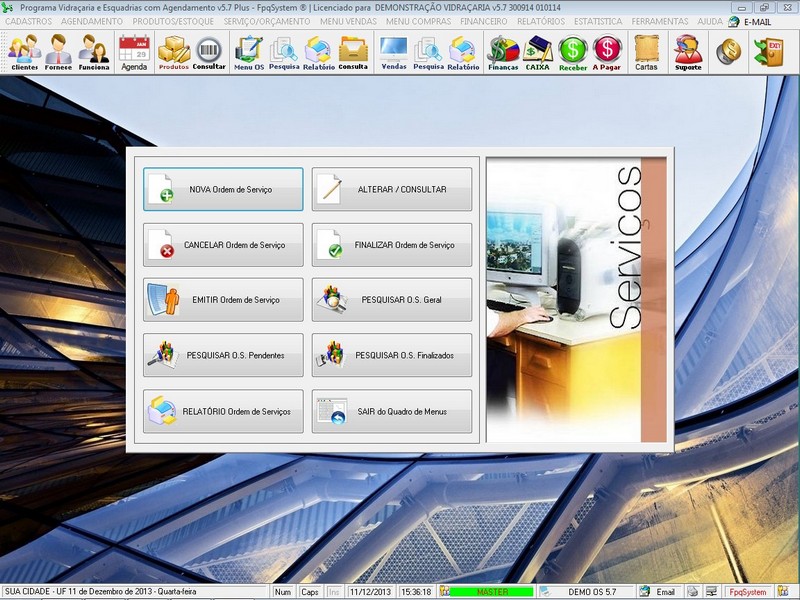Open the CADASTROS menu
Screen dimensions: 800x600
(x=29, y=21)
